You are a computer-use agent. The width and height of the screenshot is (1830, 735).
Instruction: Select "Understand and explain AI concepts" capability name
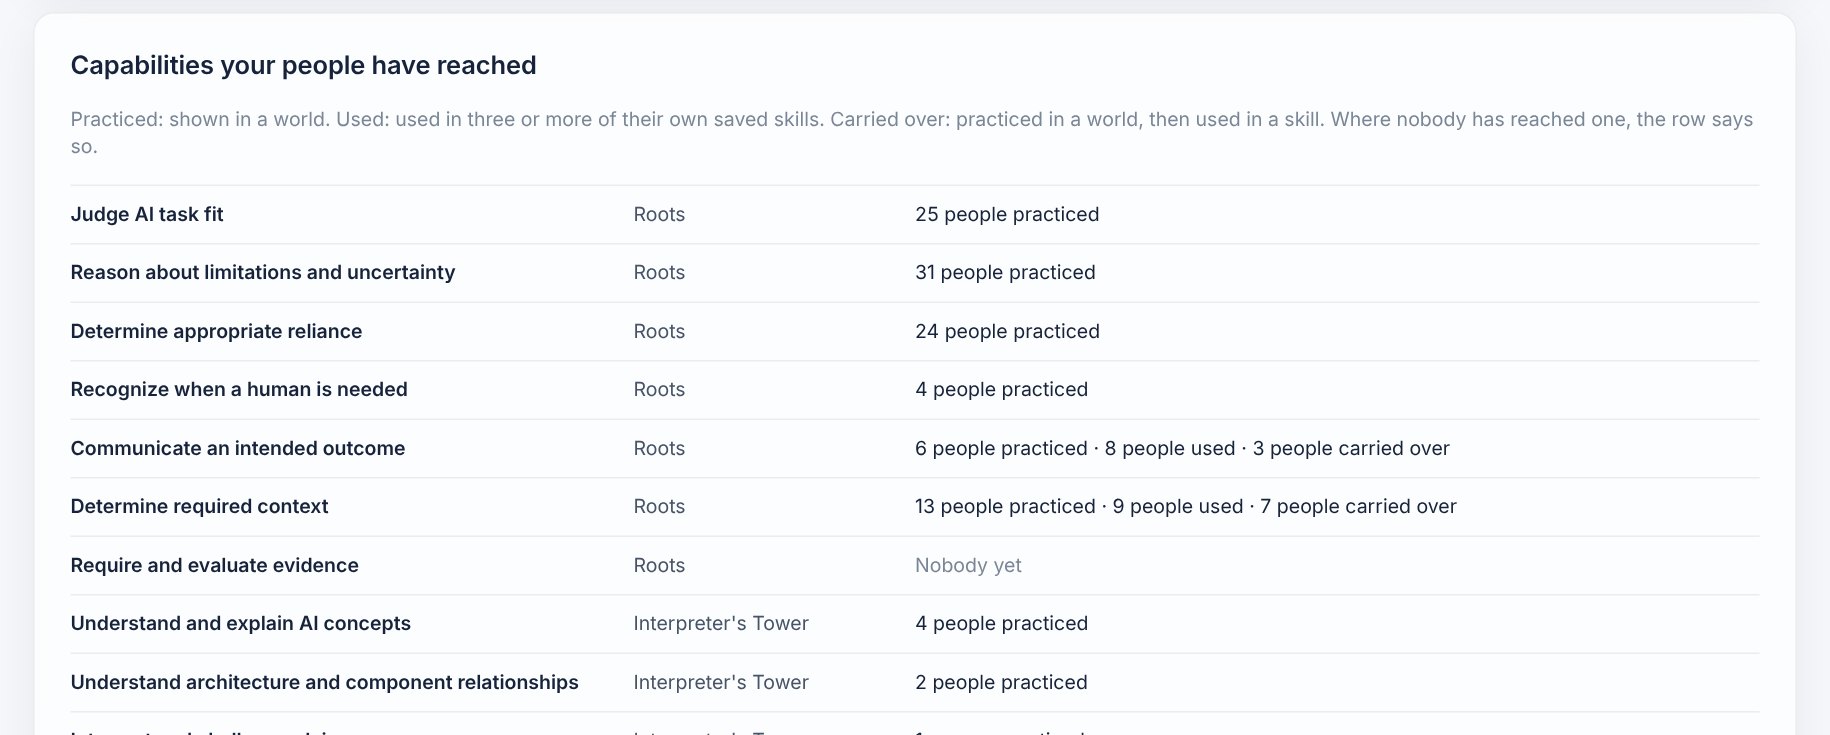pyautogui.click(x=241, y=623)
